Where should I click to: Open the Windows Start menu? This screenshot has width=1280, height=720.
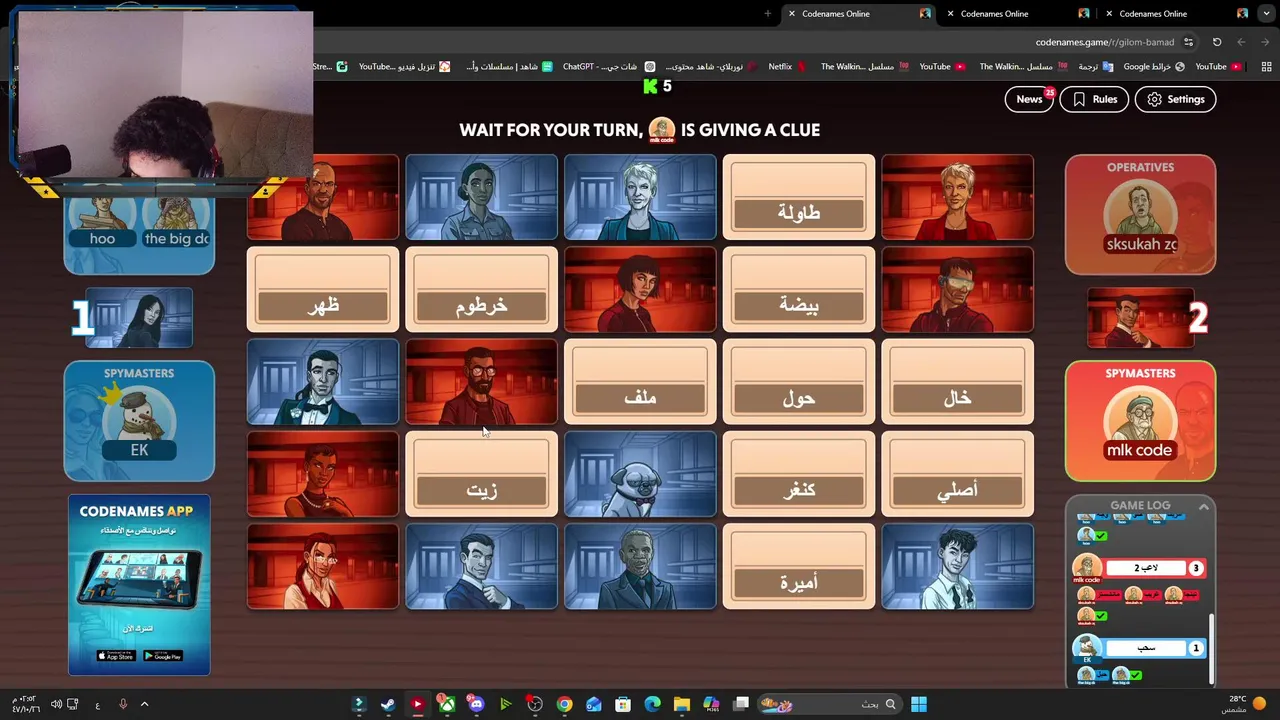pyautogui.click(x=919, y=704)
